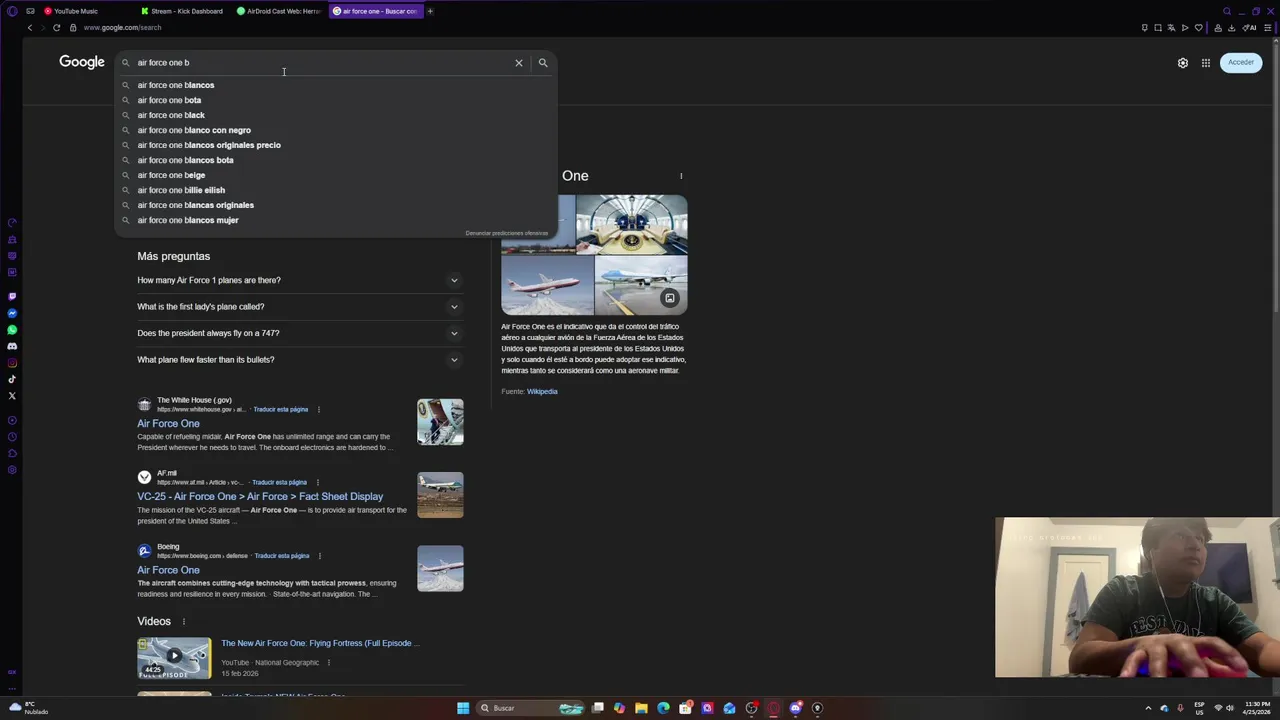Open the browser AI assistant icon

(x=1250, y=28)
